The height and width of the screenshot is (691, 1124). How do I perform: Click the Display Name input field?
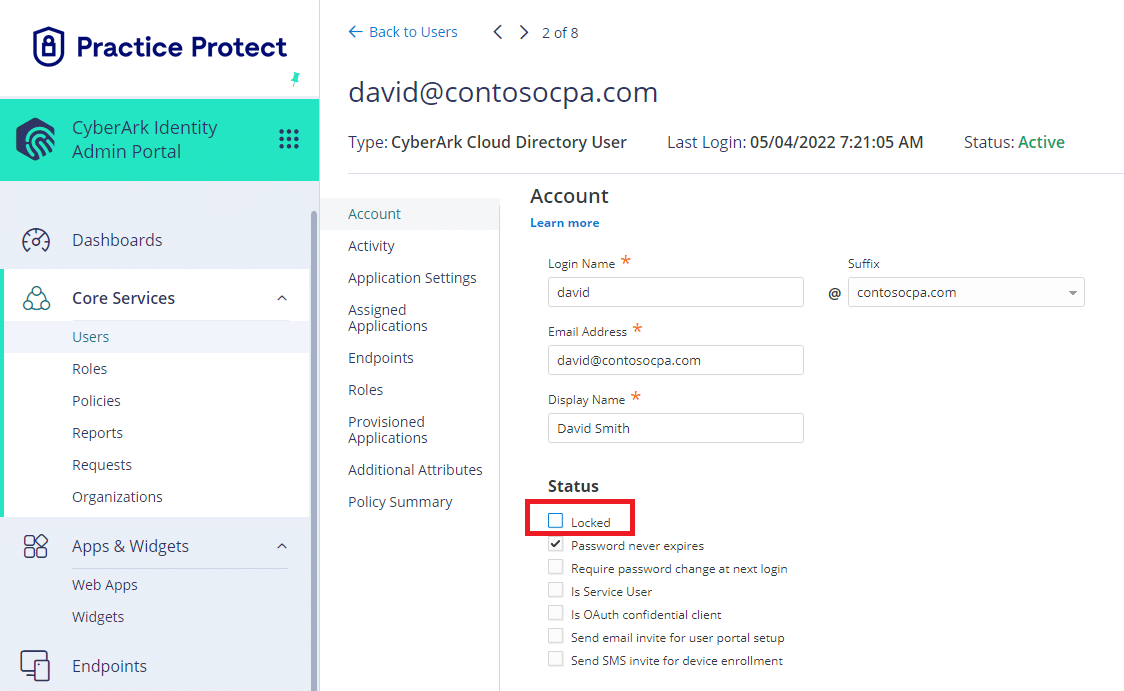tap(675, 428)
